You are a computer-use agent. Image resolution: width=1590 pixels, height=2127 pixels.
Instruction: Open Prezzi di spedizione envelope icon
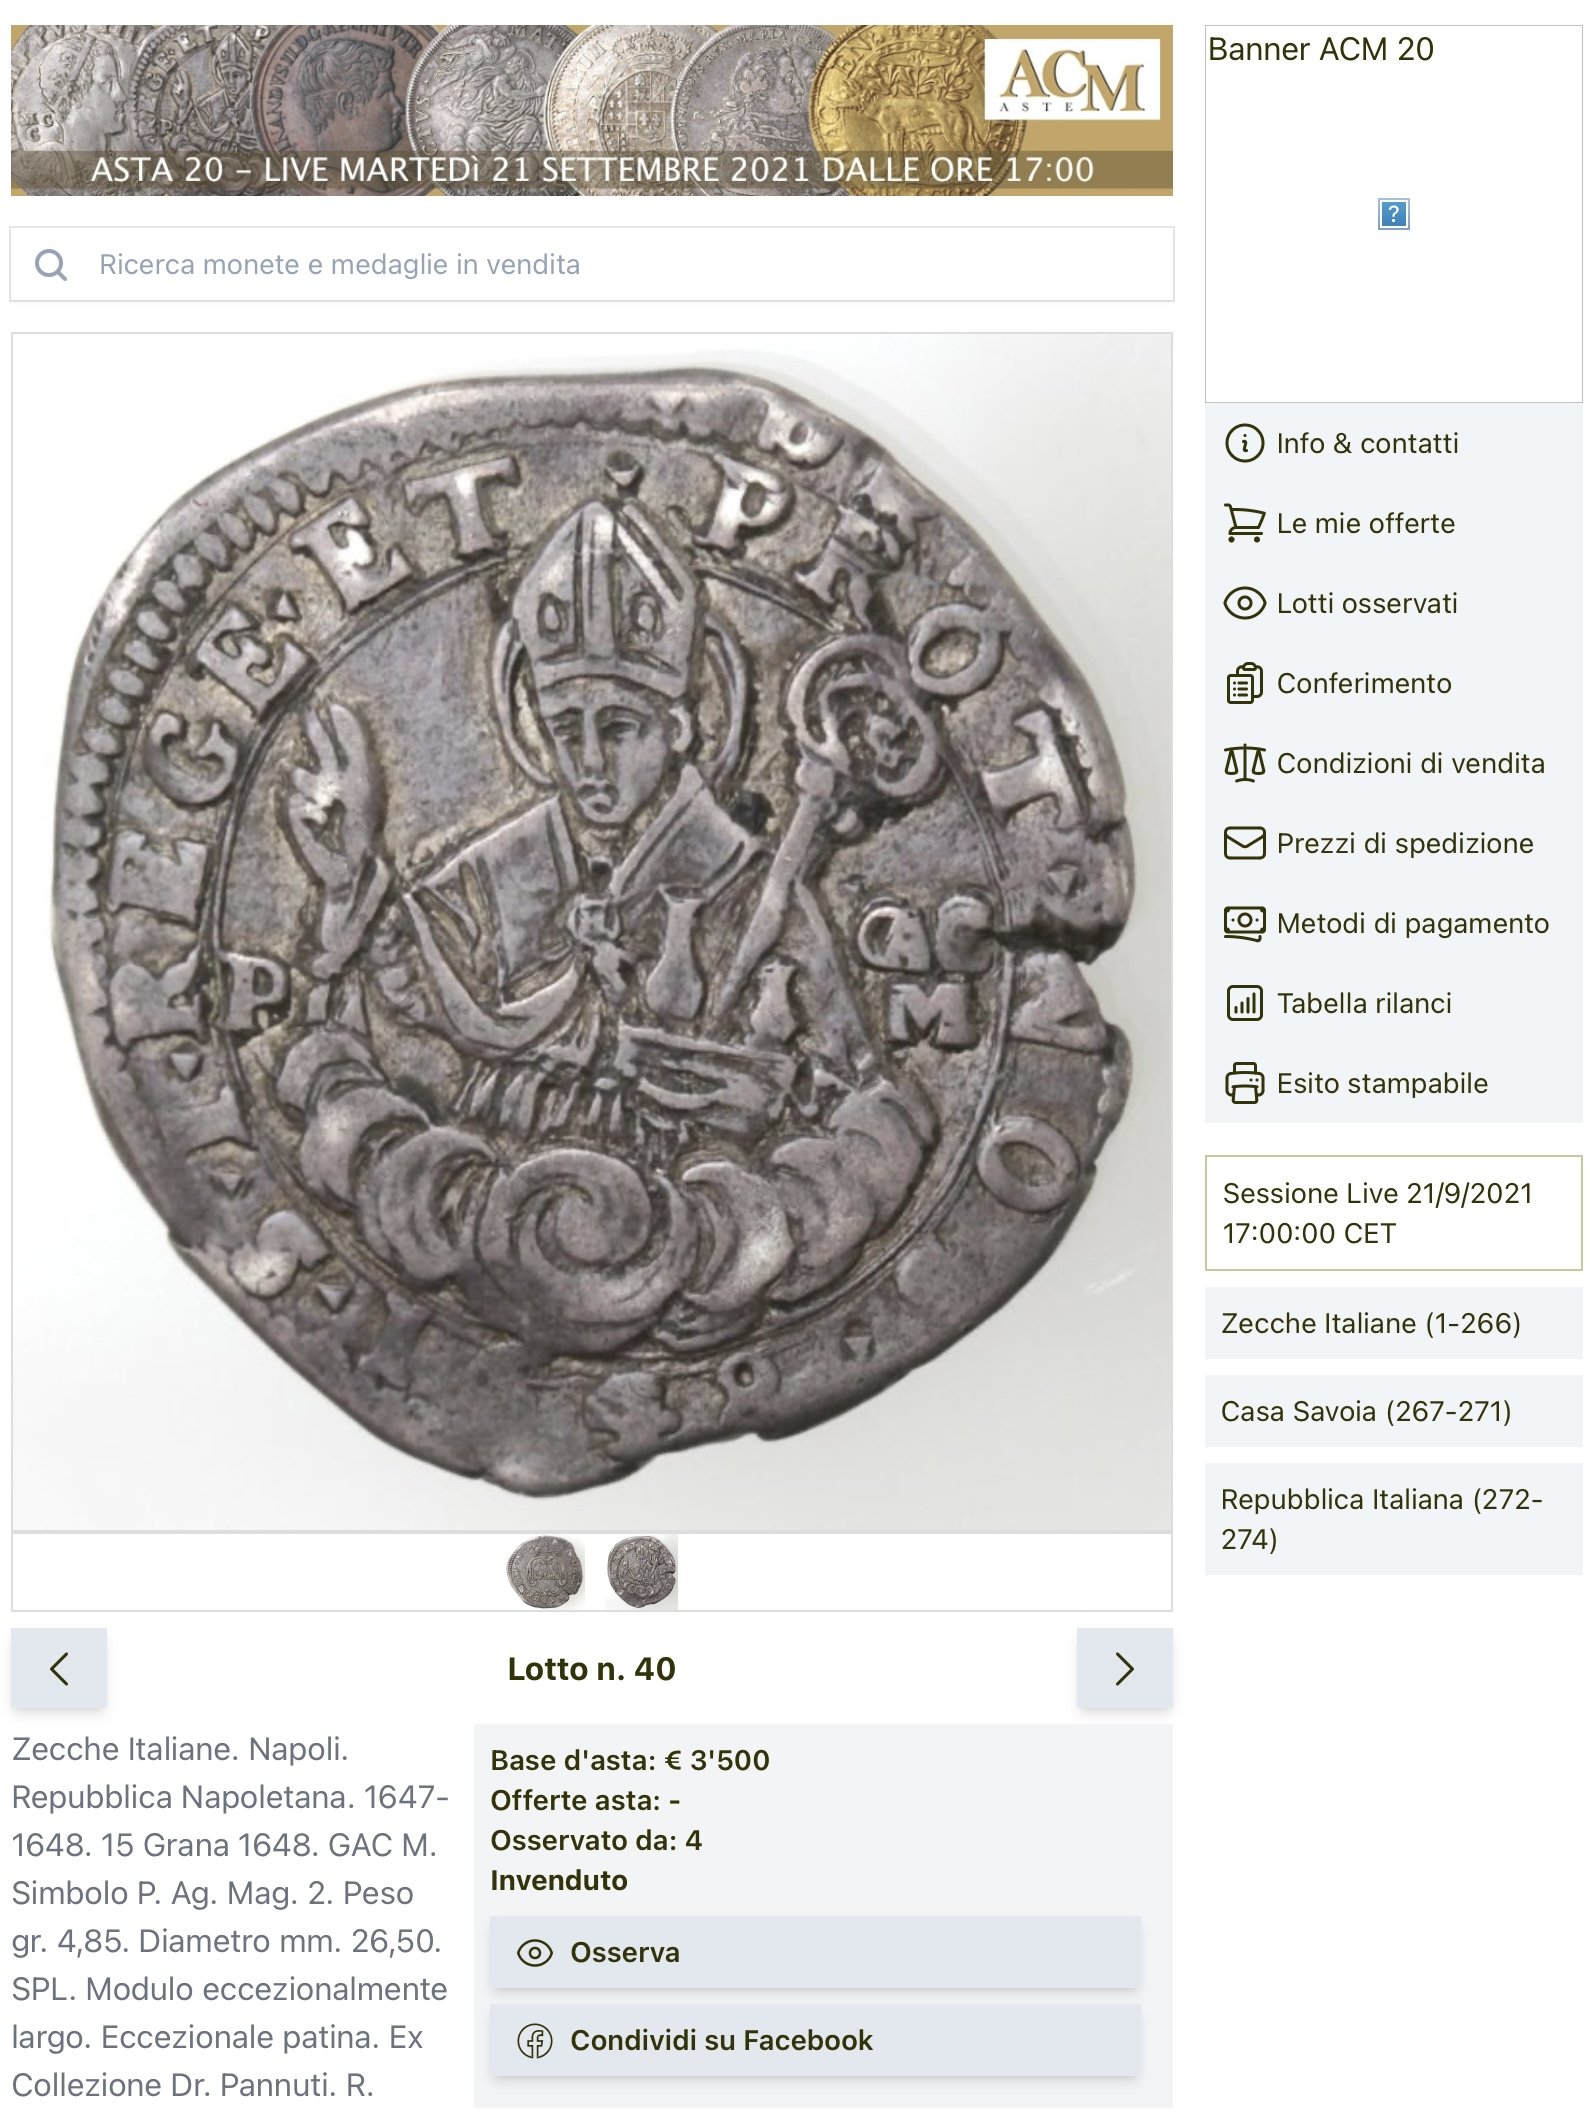coord(1244,843)
